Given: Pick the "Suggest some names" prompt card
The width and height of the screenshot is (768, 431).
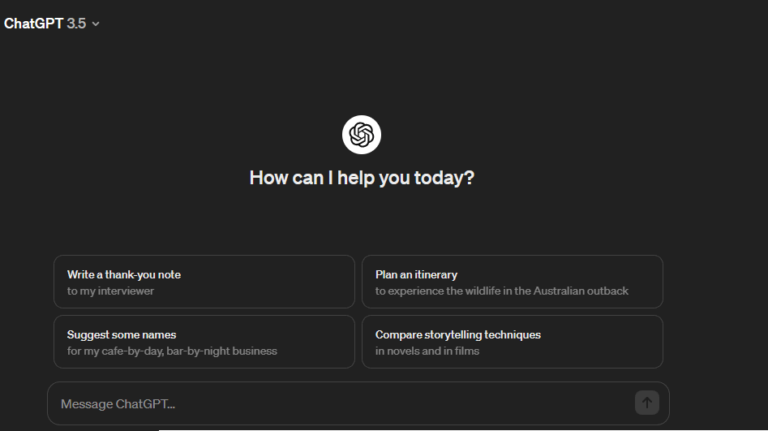Looking at the screenshot, I should 121,335.
